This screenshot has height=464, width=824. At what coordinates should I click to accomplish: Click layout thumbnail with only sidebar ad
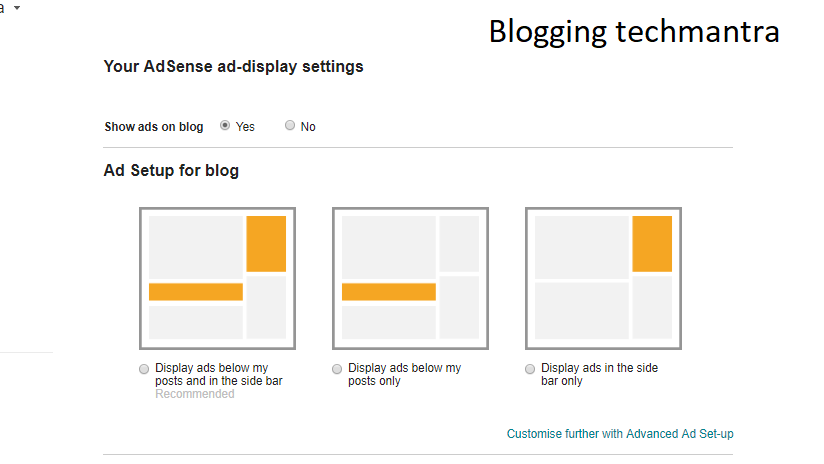pyautogui.click(x=603, y=278)
